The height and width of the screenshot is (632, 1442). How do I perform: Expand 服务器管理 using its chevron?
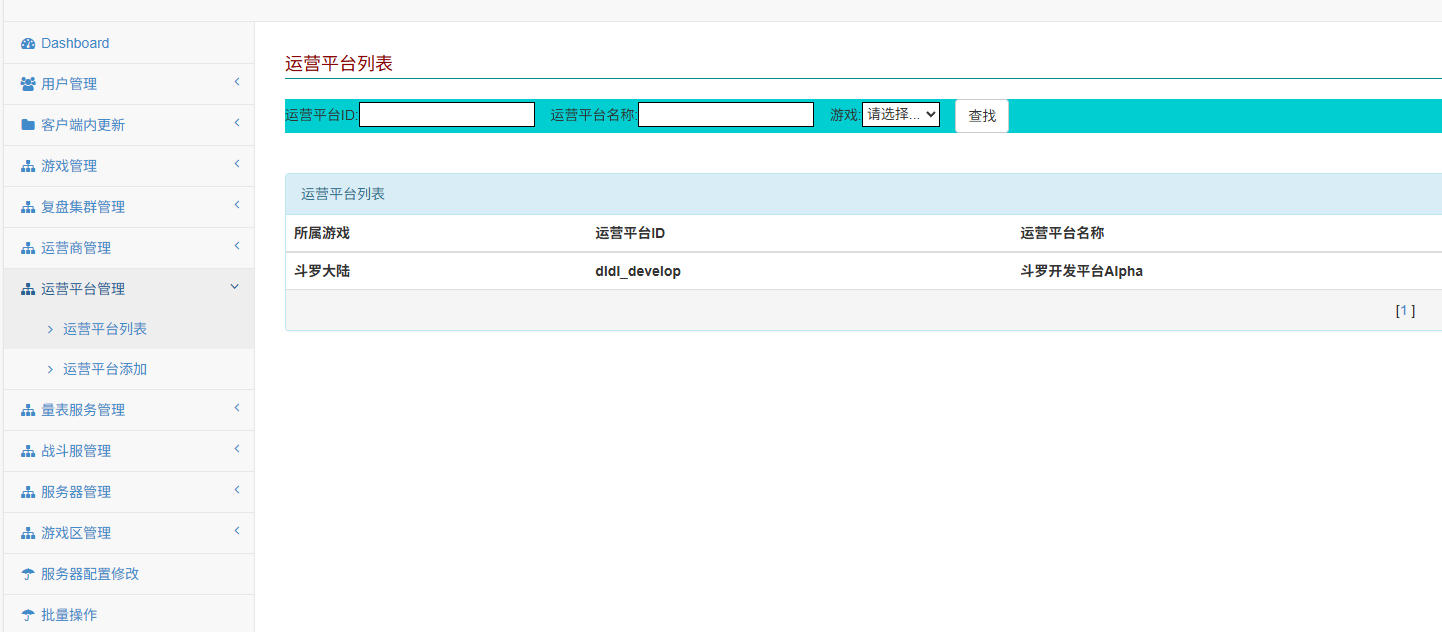237,490
